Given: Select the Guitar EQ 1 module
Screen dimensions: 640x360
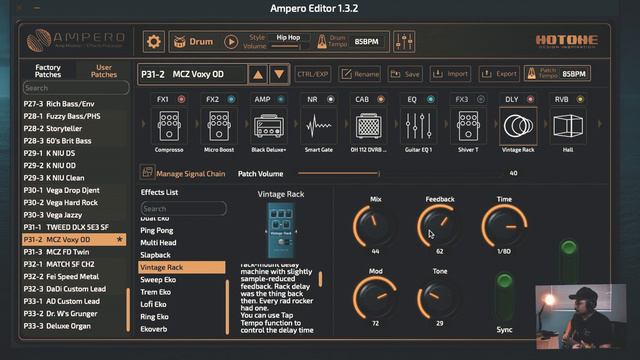Looking at the screenshot, I should pyautogui.click(x=418, y=126).
